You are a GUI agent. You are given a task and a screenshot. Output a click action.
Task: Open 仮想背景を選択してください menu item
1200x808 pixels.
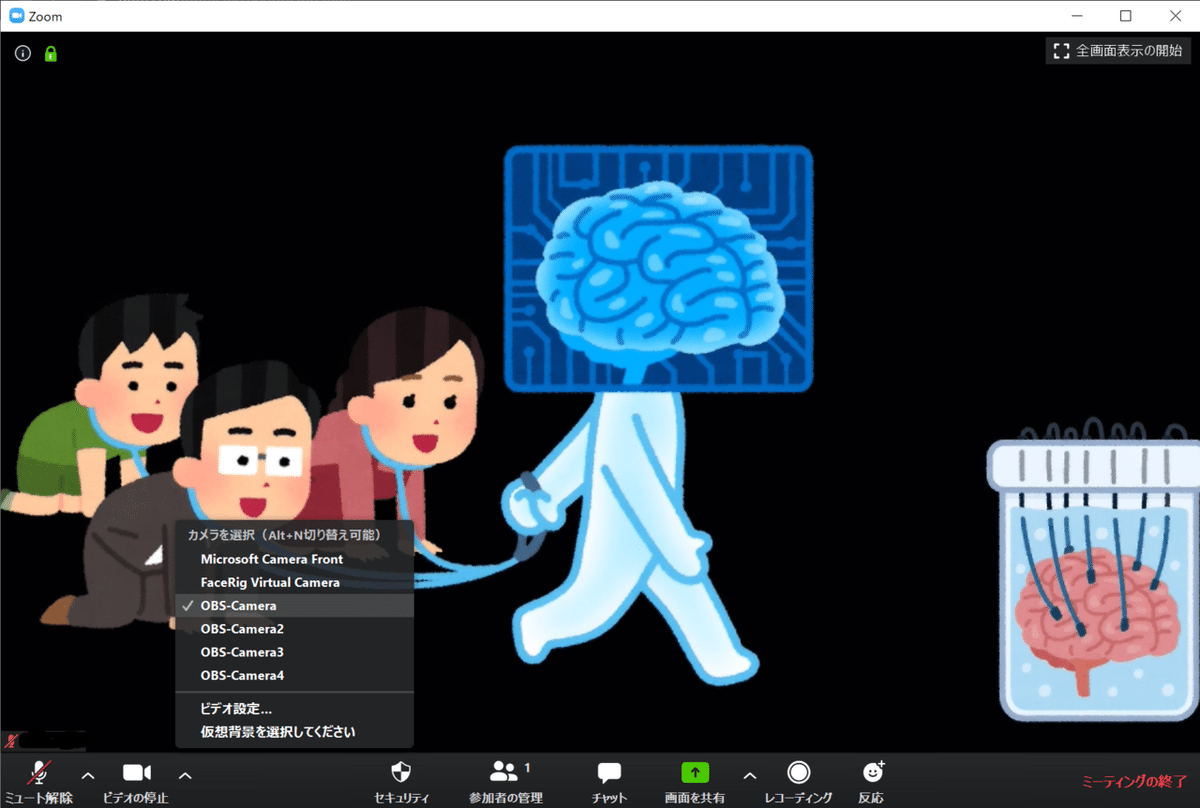[x=295, y=732]
